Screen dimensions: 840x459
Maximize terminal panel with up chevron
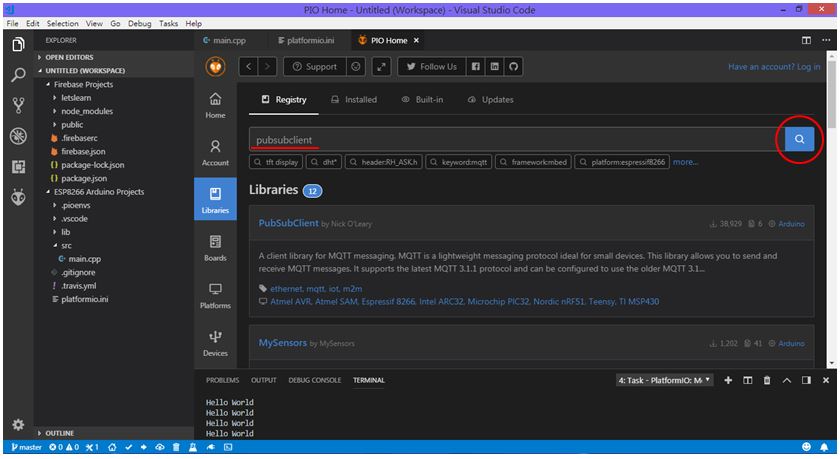click(x=786, y=380)
